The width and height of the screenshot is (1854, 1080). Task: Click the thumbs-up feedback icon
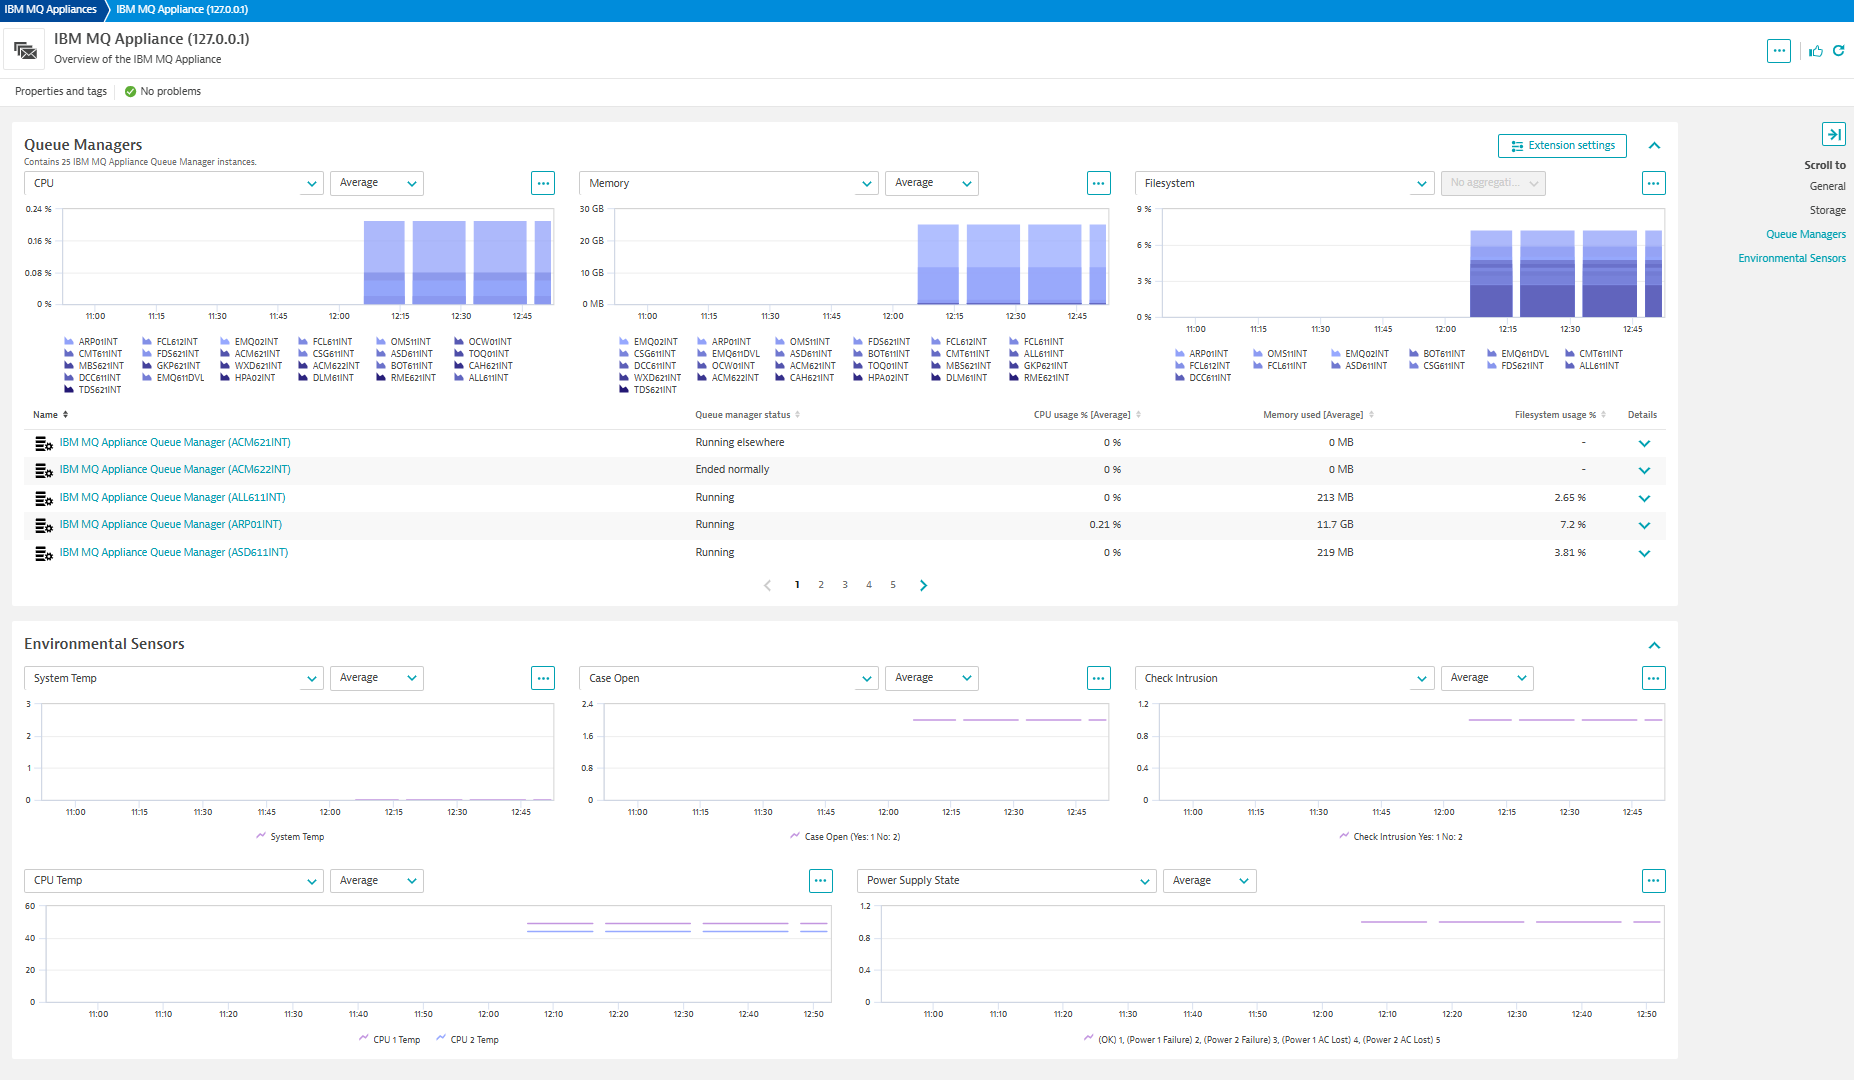click(1816, 51)
